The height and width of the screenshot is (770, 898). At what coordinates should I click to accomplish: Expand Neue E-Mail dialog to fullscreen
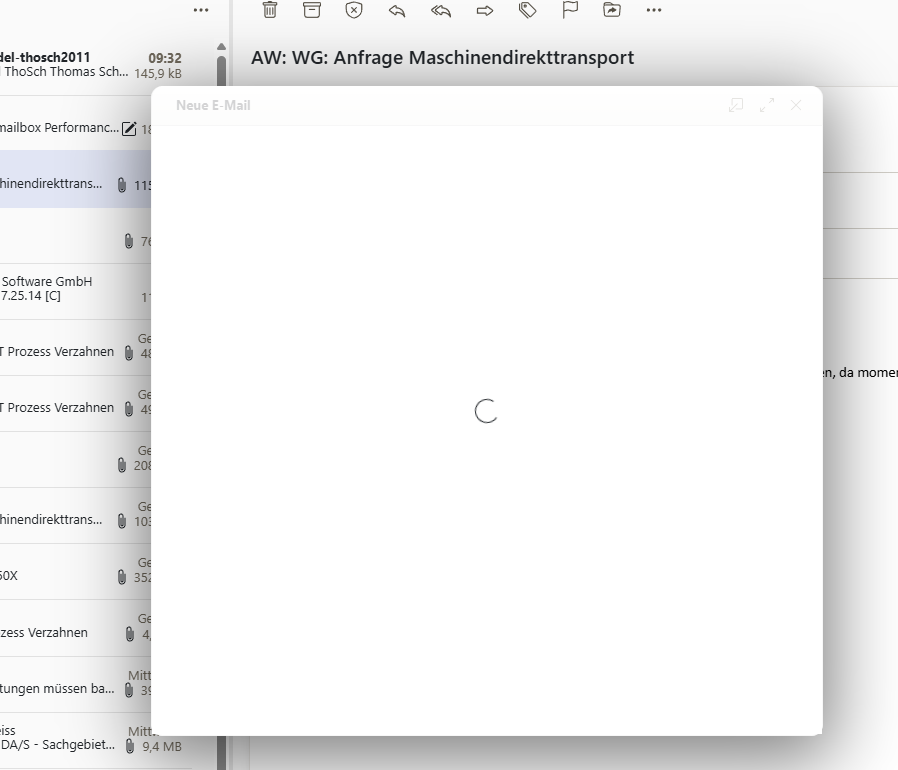click(767, 105)
